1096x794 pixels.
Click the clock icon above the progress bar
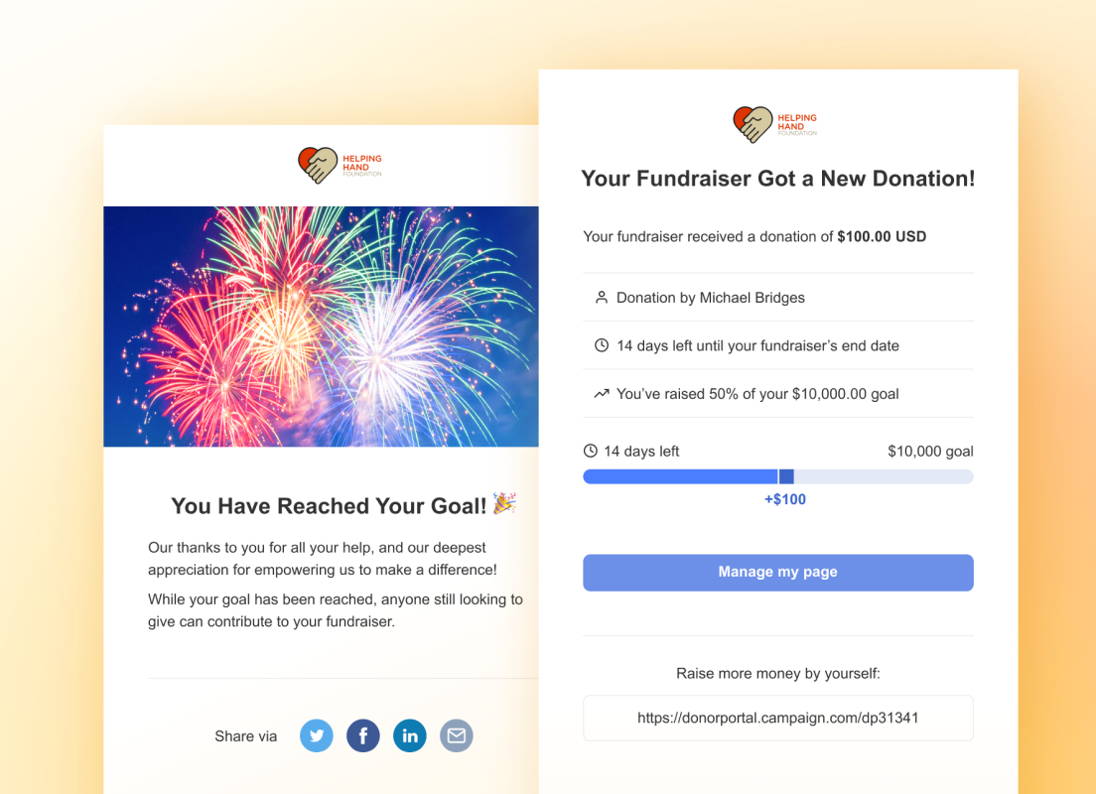point(591,451)
